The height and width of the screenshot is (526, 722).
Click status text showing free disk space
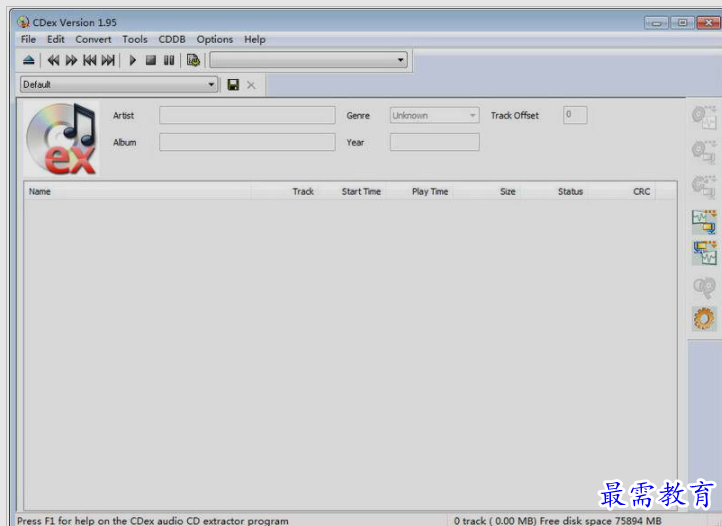557,521
